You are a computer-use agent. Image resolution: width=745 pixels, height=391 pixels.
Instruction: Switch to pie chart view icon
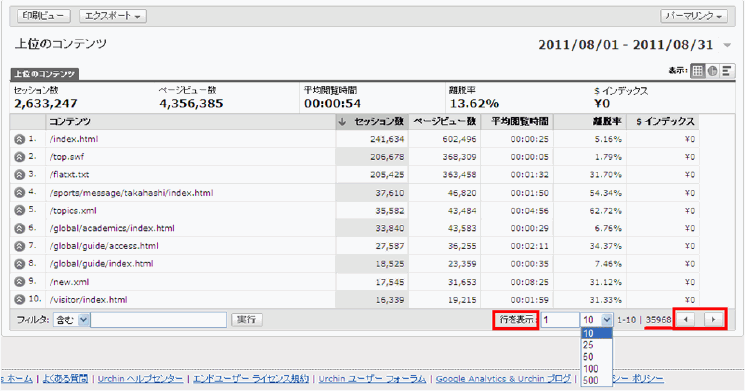click(x=712, y=71)
